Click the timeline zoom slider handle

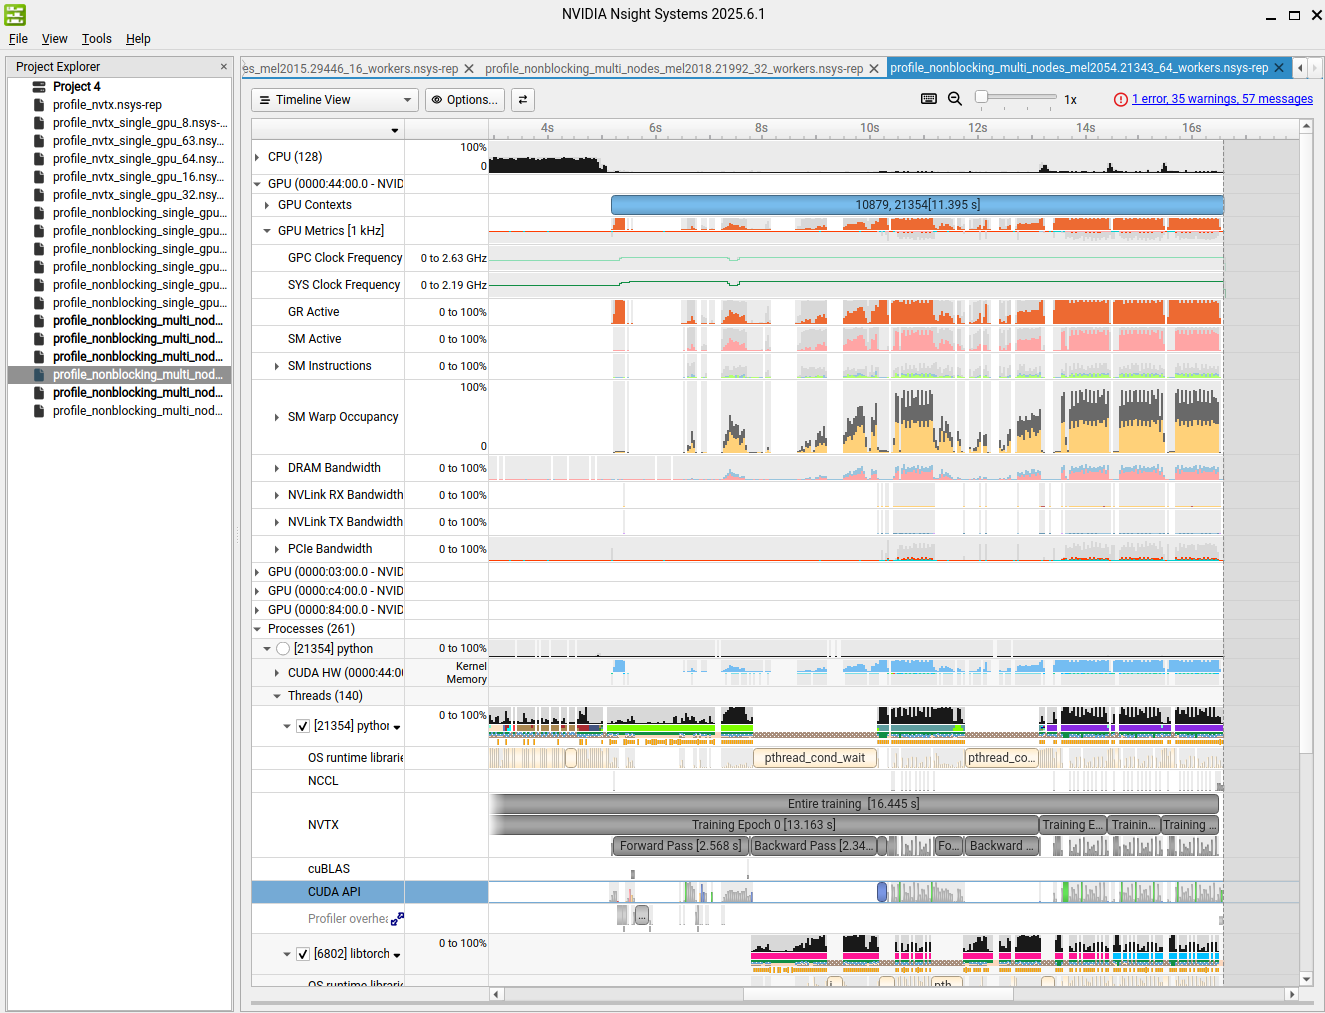pos(982,97)
